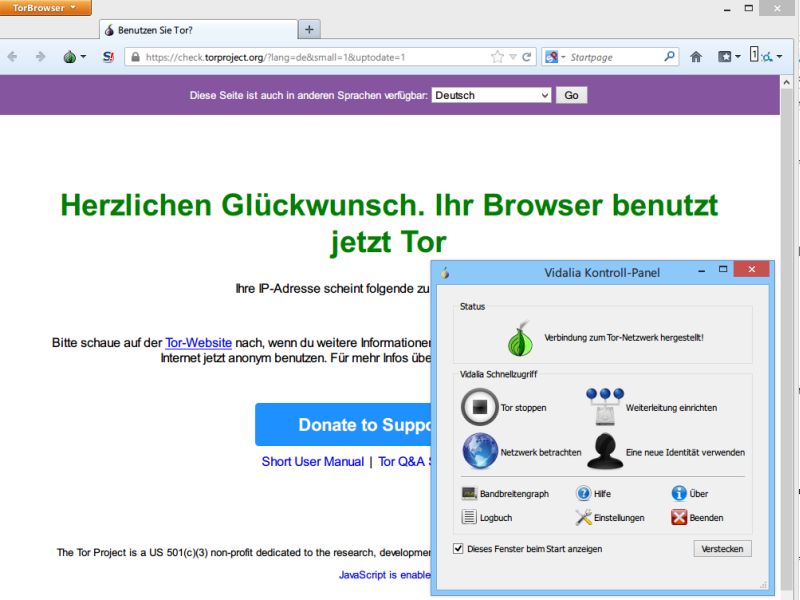Click the NoScript S icon in the toolbar

click(x=108, y=57)
